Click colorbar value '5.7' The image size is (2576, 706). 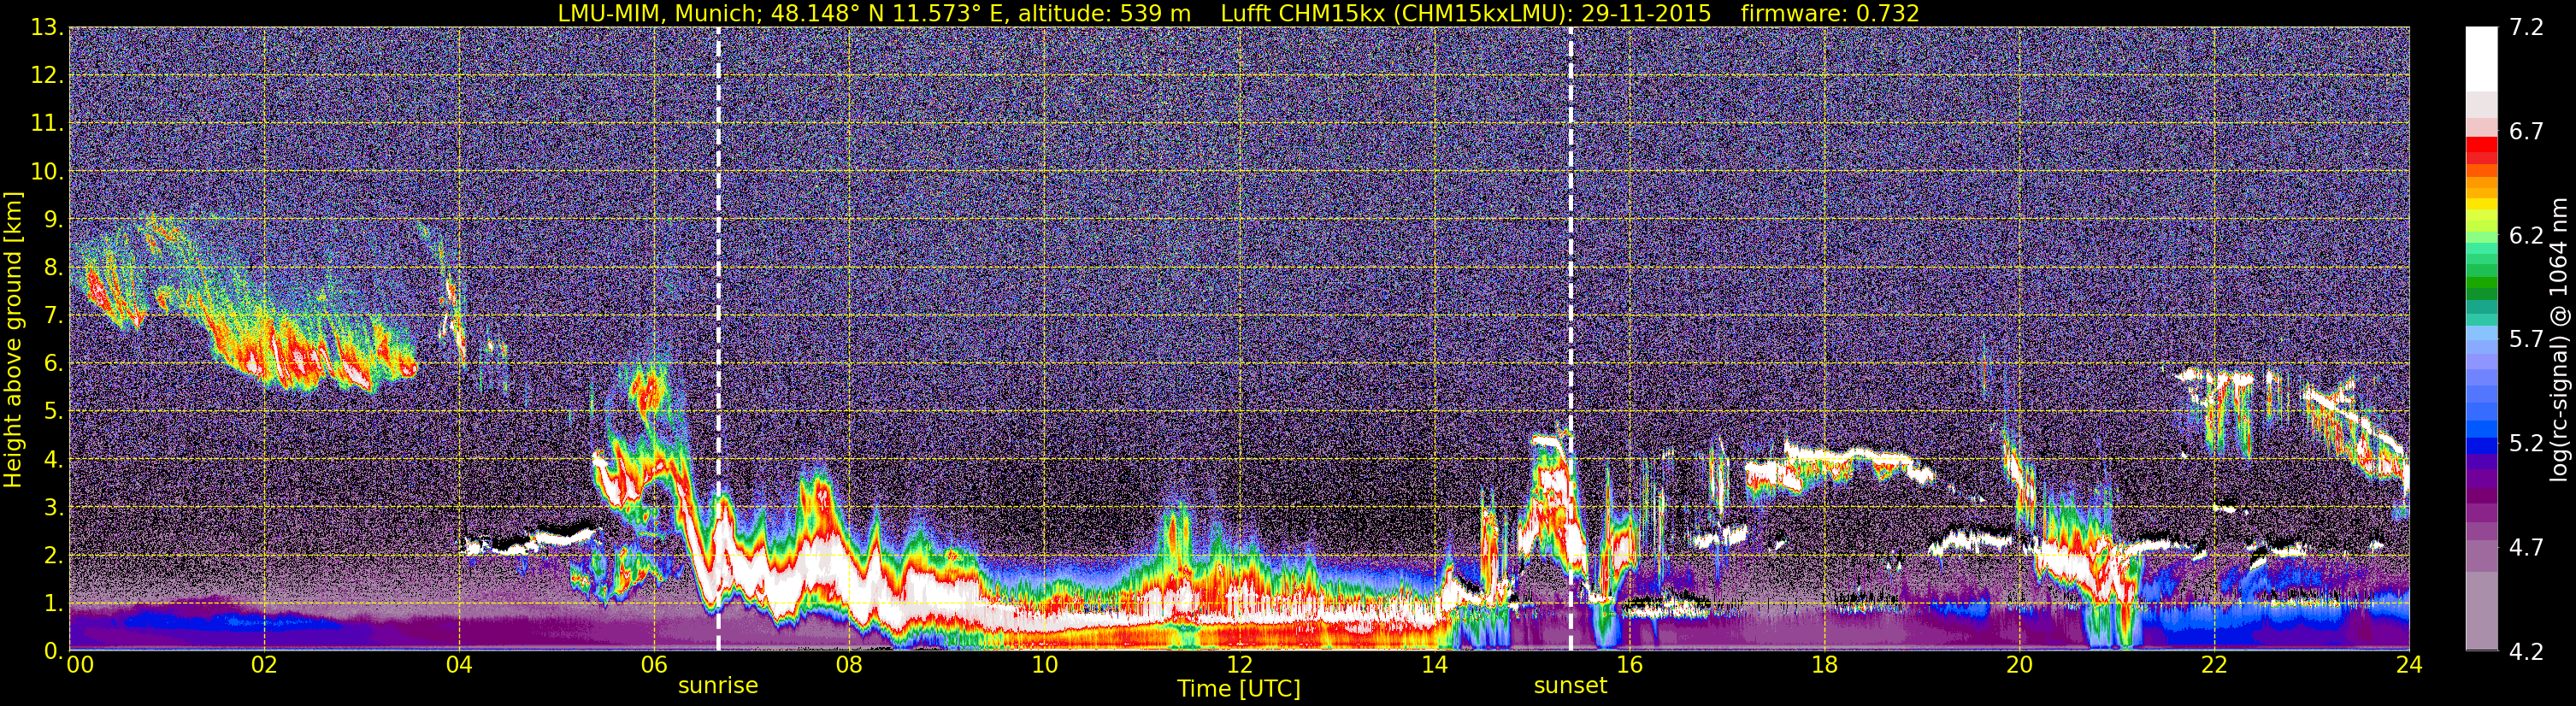(2526, 339)
